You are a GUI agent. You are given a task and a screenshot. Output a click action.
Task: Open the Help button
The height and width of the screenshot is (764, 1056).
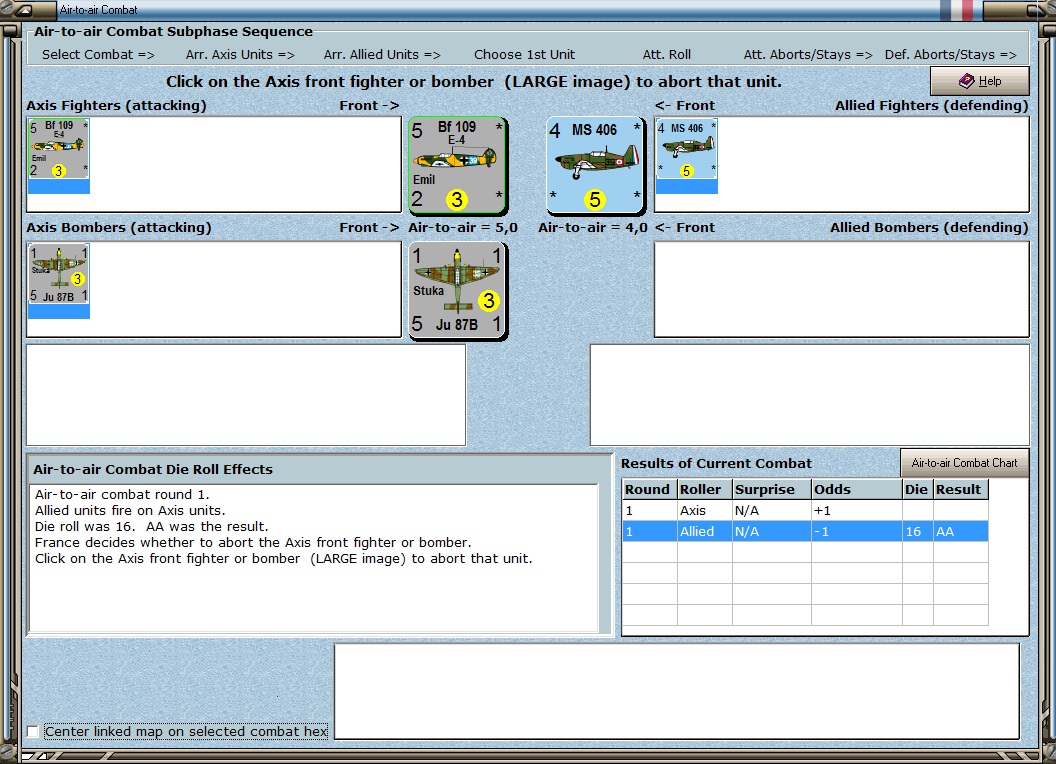point(979,81)
